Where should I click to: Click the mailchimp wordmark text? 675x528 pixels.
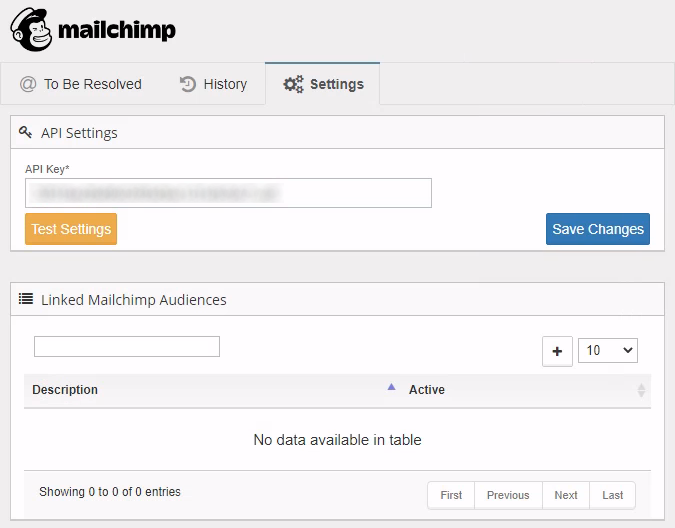(117, 31)
